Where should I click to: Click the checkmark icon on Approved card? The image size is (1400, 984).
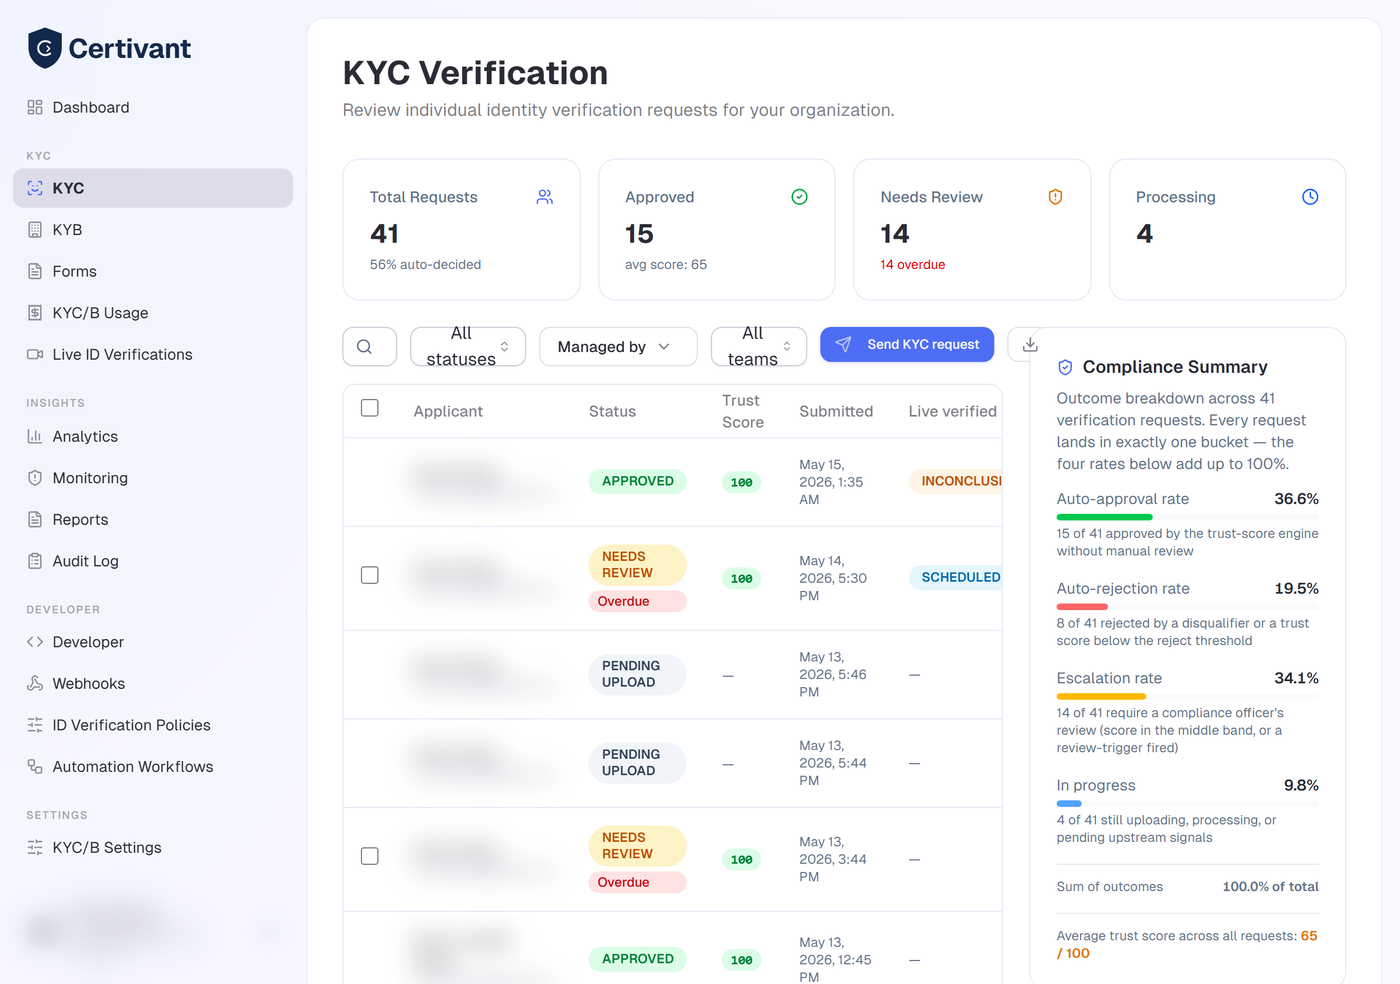pos(800,197)
